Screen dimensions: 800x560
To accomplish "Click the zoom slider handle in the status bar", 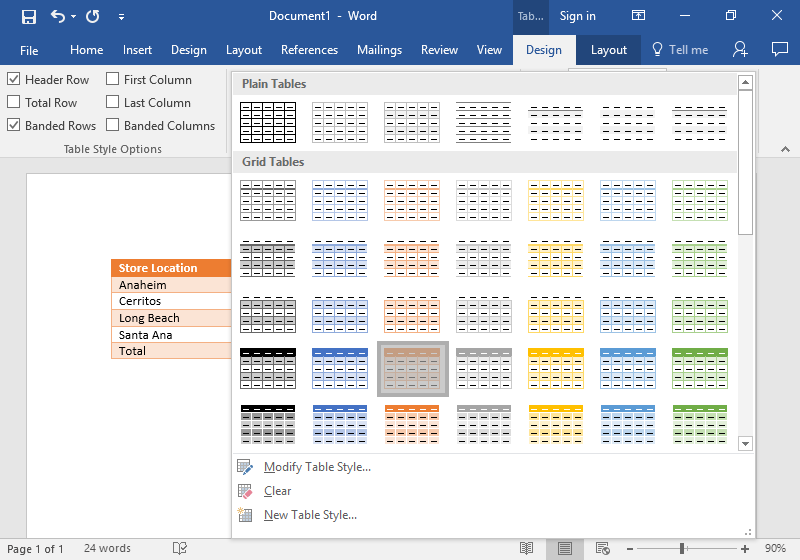I will point(682,549).
